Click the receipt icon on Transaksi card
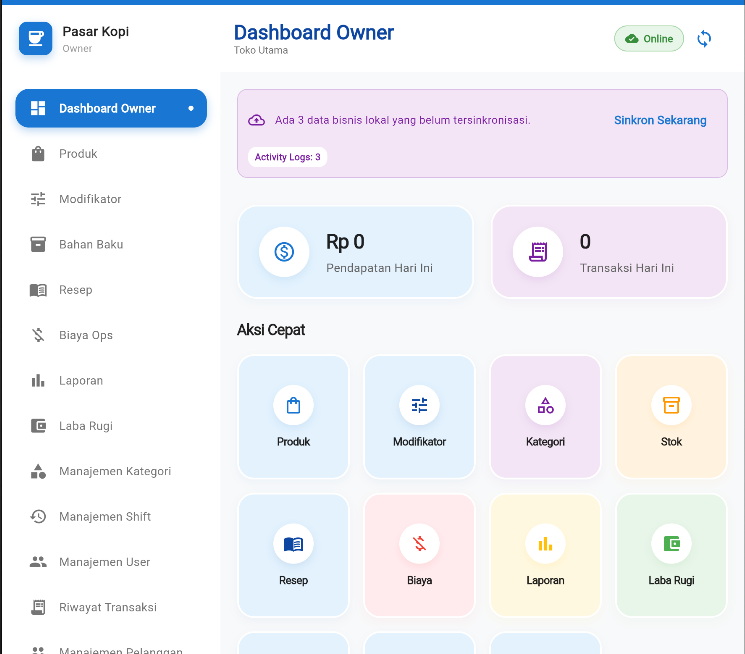This screenshot has width=745, height=654. click(x=538, y=252)
